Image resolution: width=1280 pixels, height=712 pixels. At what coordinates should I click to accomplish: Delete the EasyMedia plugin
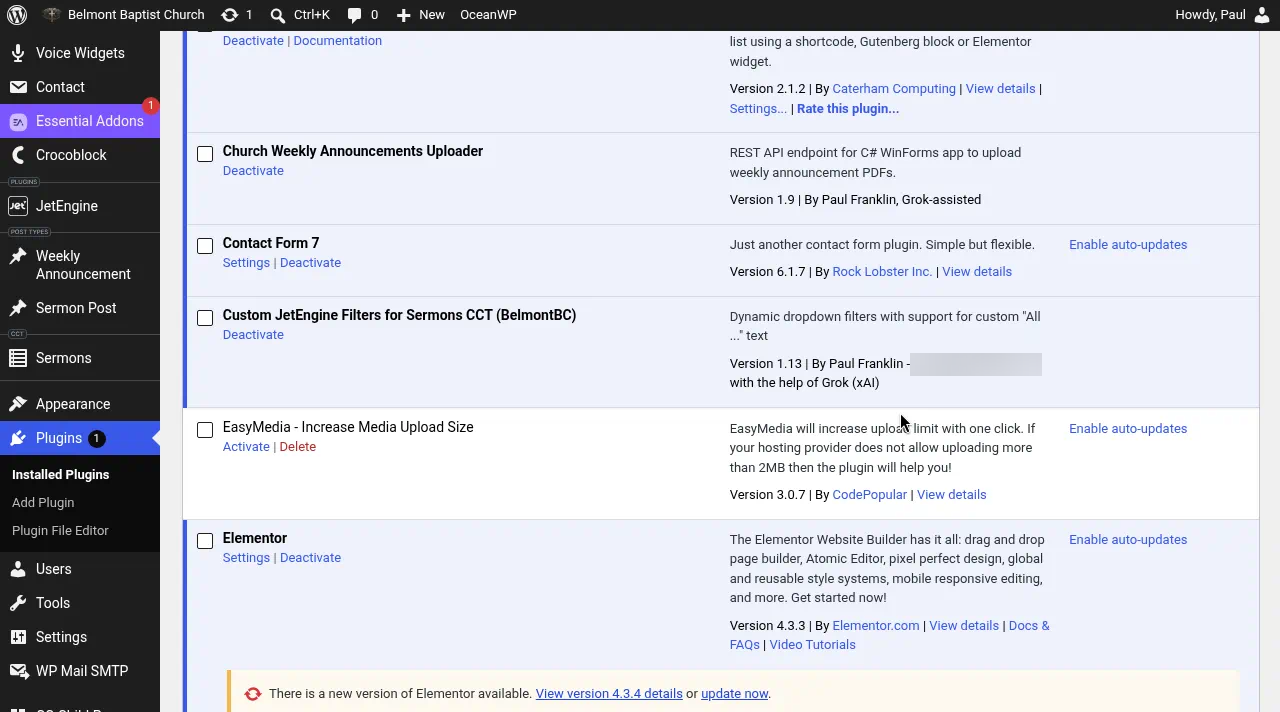click(297, 447)
